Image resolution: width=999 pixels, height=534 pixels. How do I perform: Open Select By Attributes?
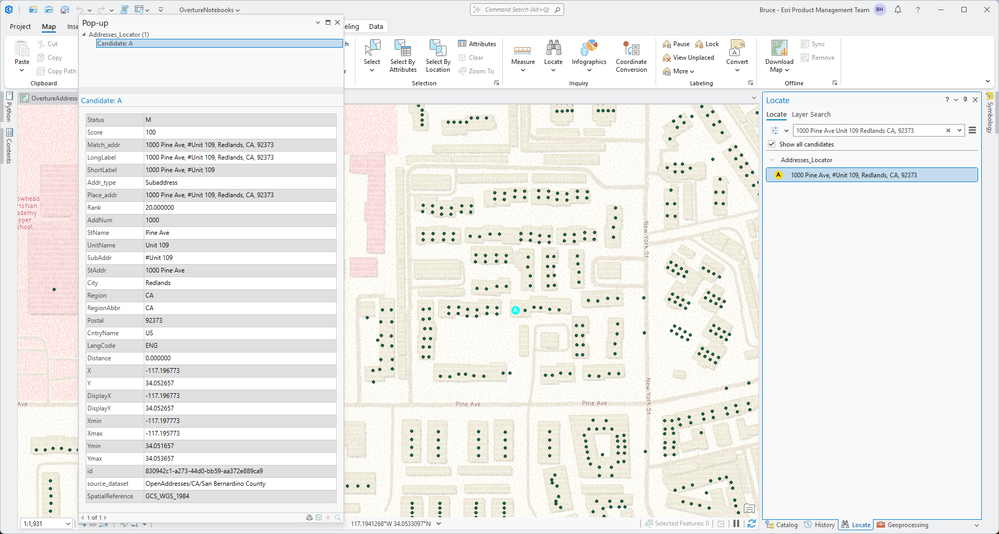click(x=403, y=54)
